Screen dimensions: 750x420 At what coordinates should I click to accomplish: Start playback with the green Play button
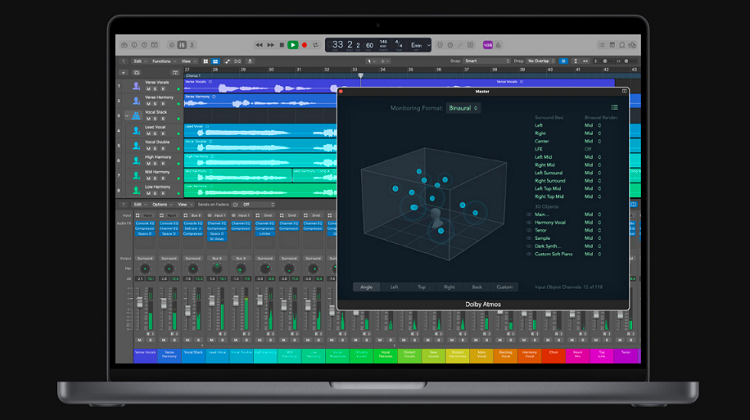293,45
